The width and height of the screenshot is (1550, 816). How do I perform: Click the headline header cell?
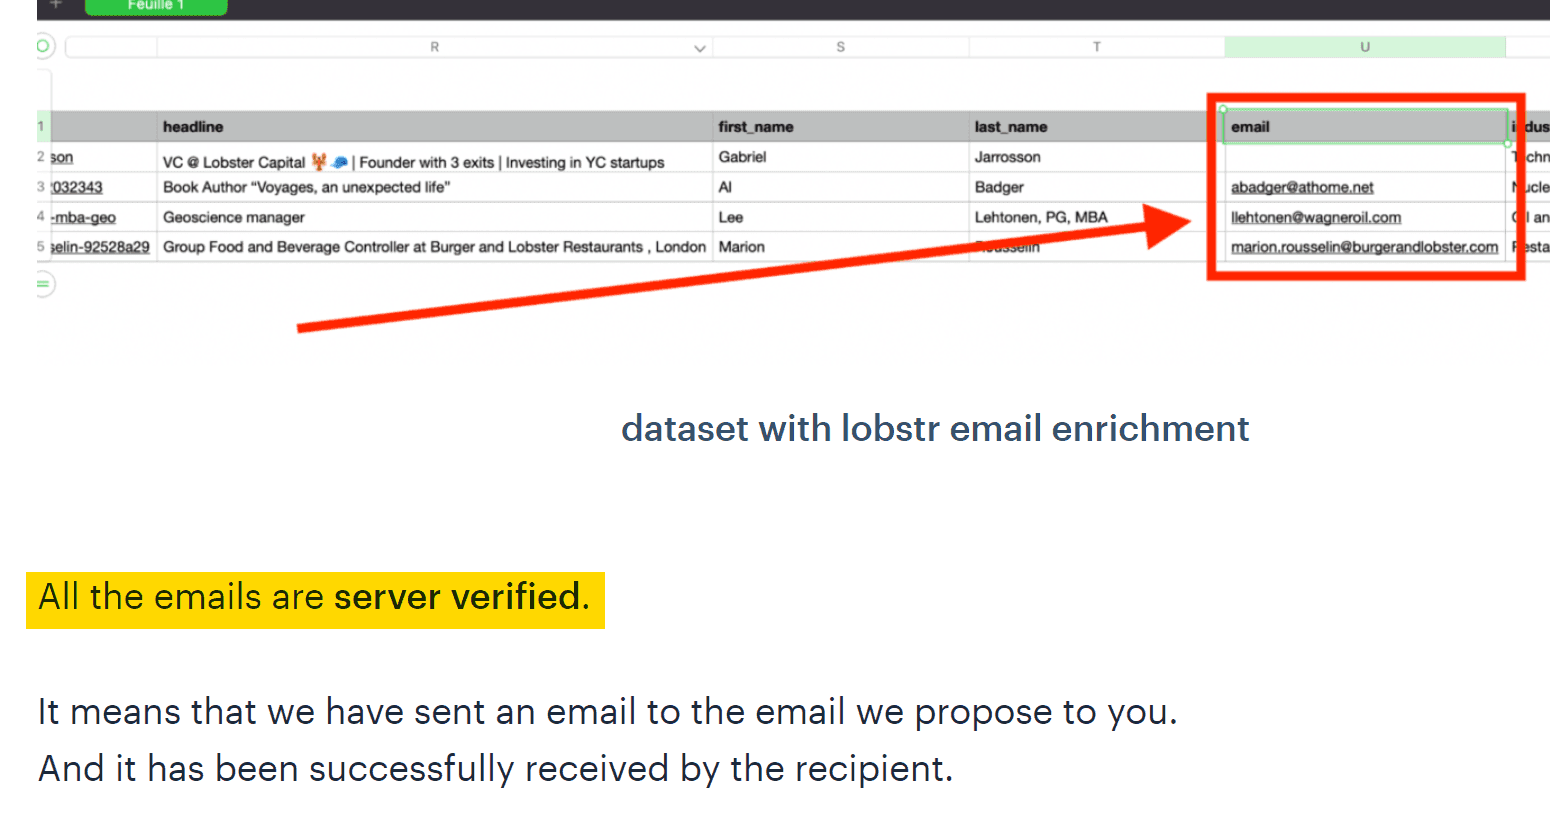pyautogui.click(x=434, y=127)
